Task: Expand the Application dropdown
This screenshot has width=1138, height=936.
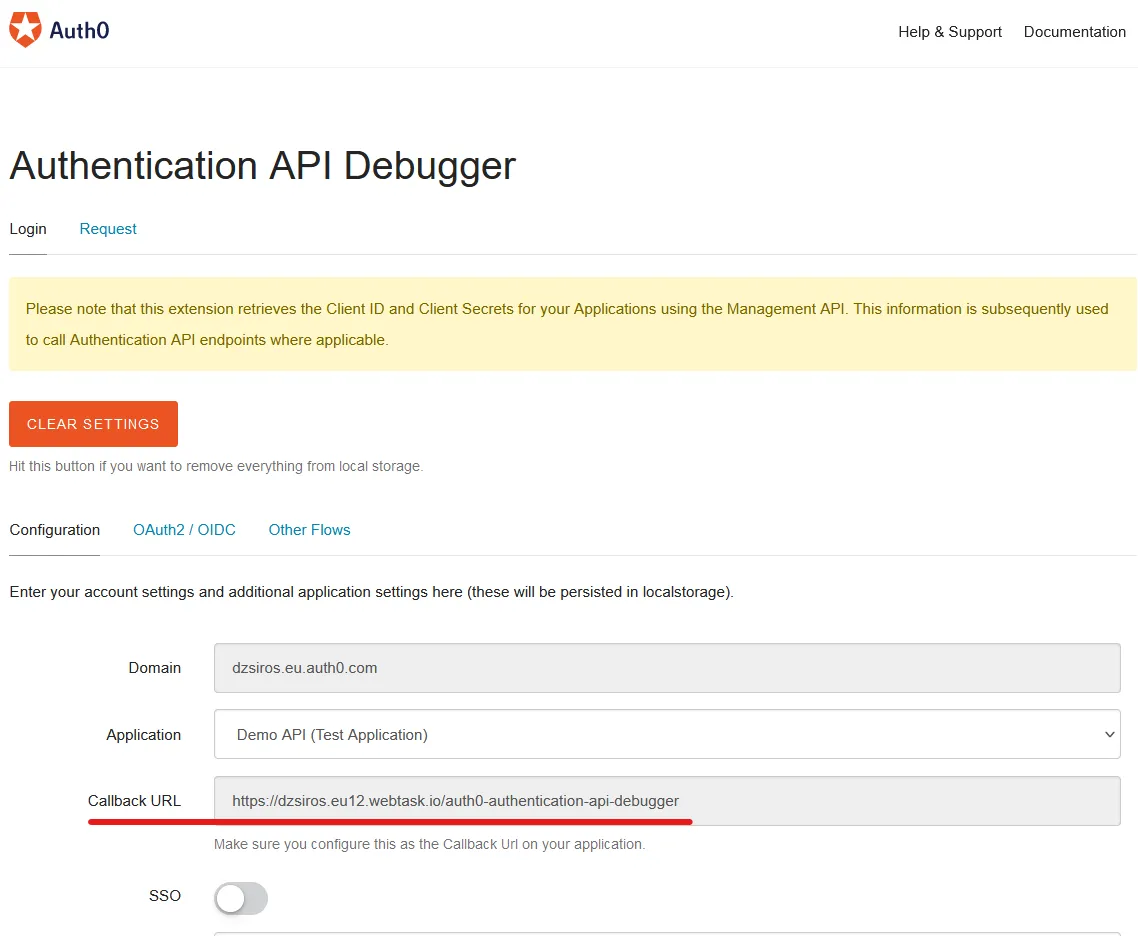Action: pyautogui.click(x=667, y=734)
